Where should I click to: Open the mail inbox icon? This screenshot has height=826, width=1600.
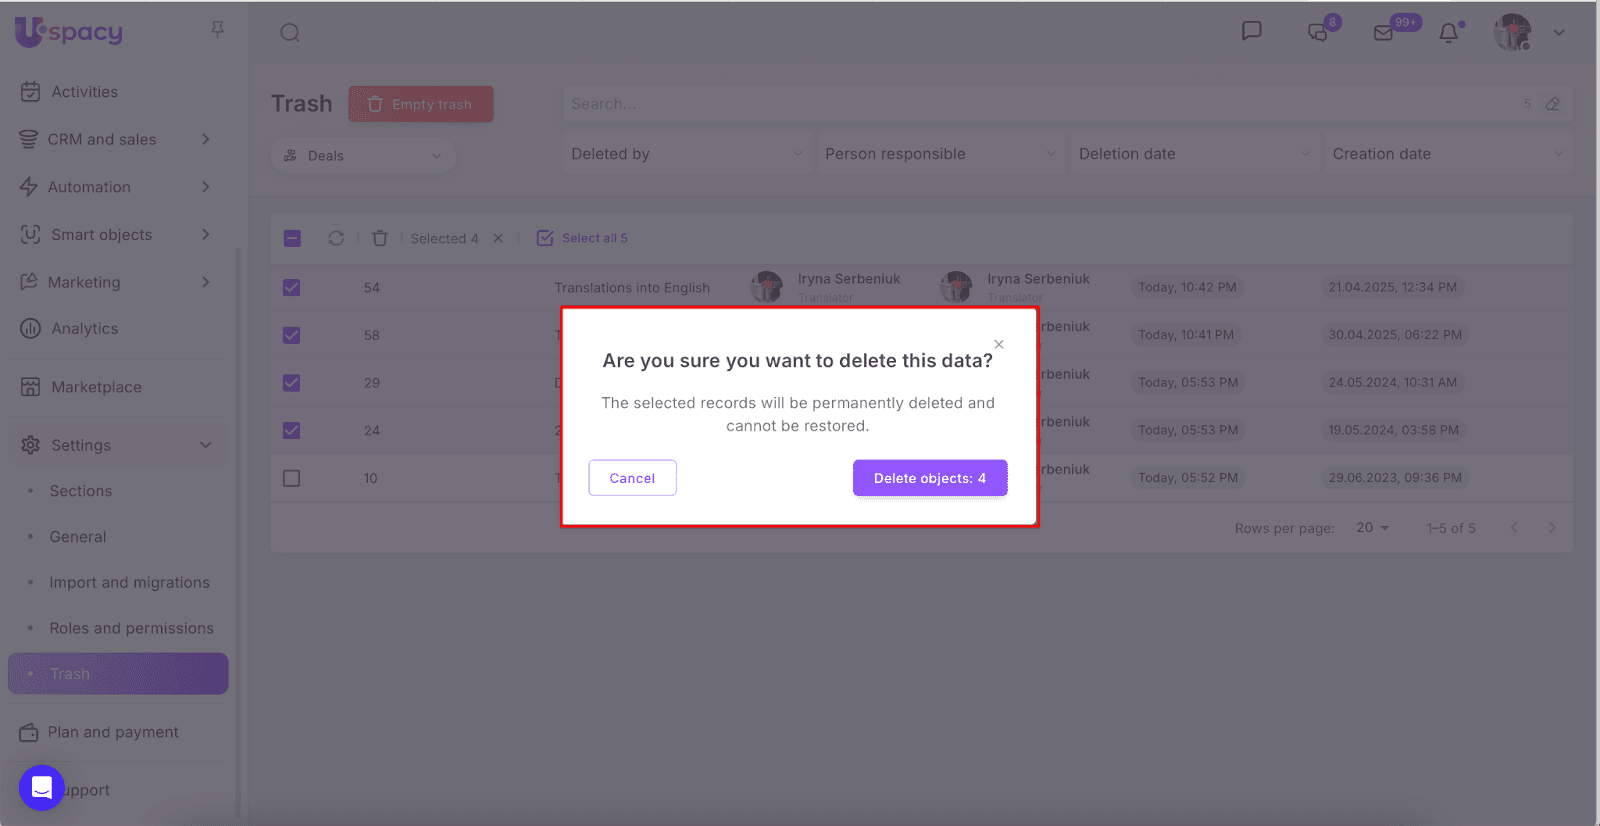(x=1383, y=33)
